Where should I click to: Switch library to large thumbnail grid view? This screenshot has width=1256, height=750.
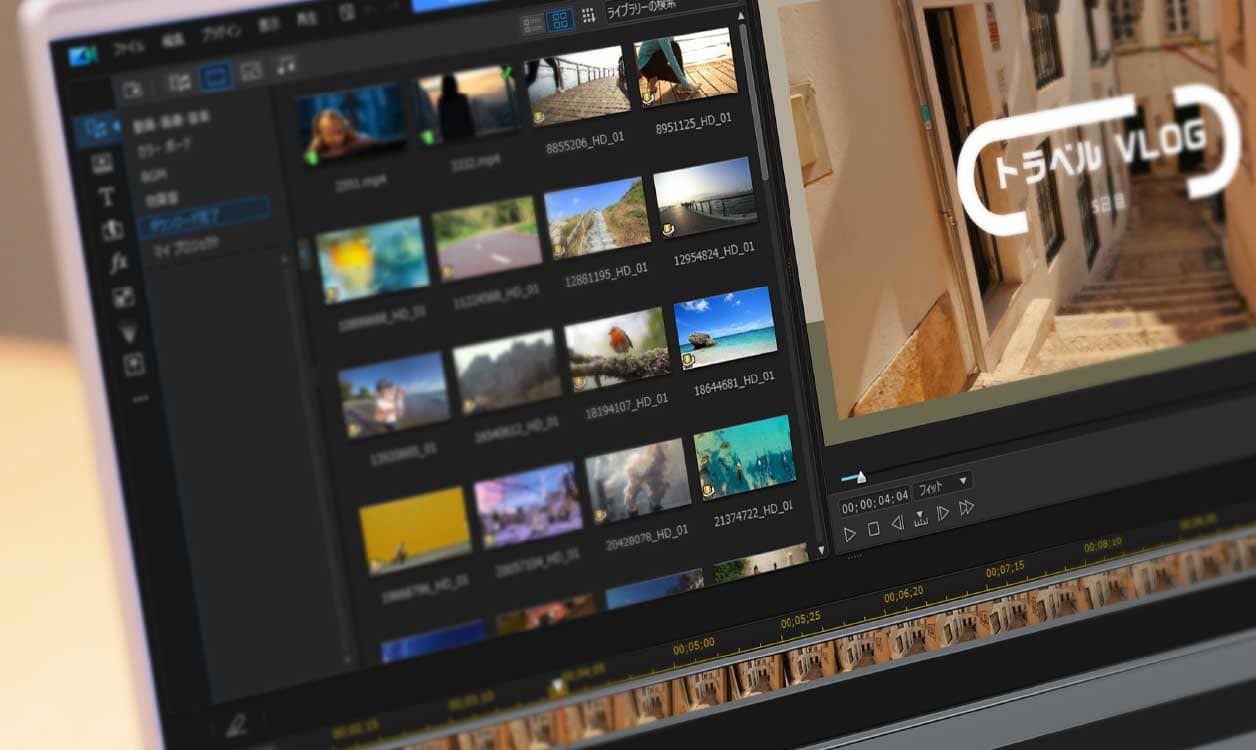point(560,19)
